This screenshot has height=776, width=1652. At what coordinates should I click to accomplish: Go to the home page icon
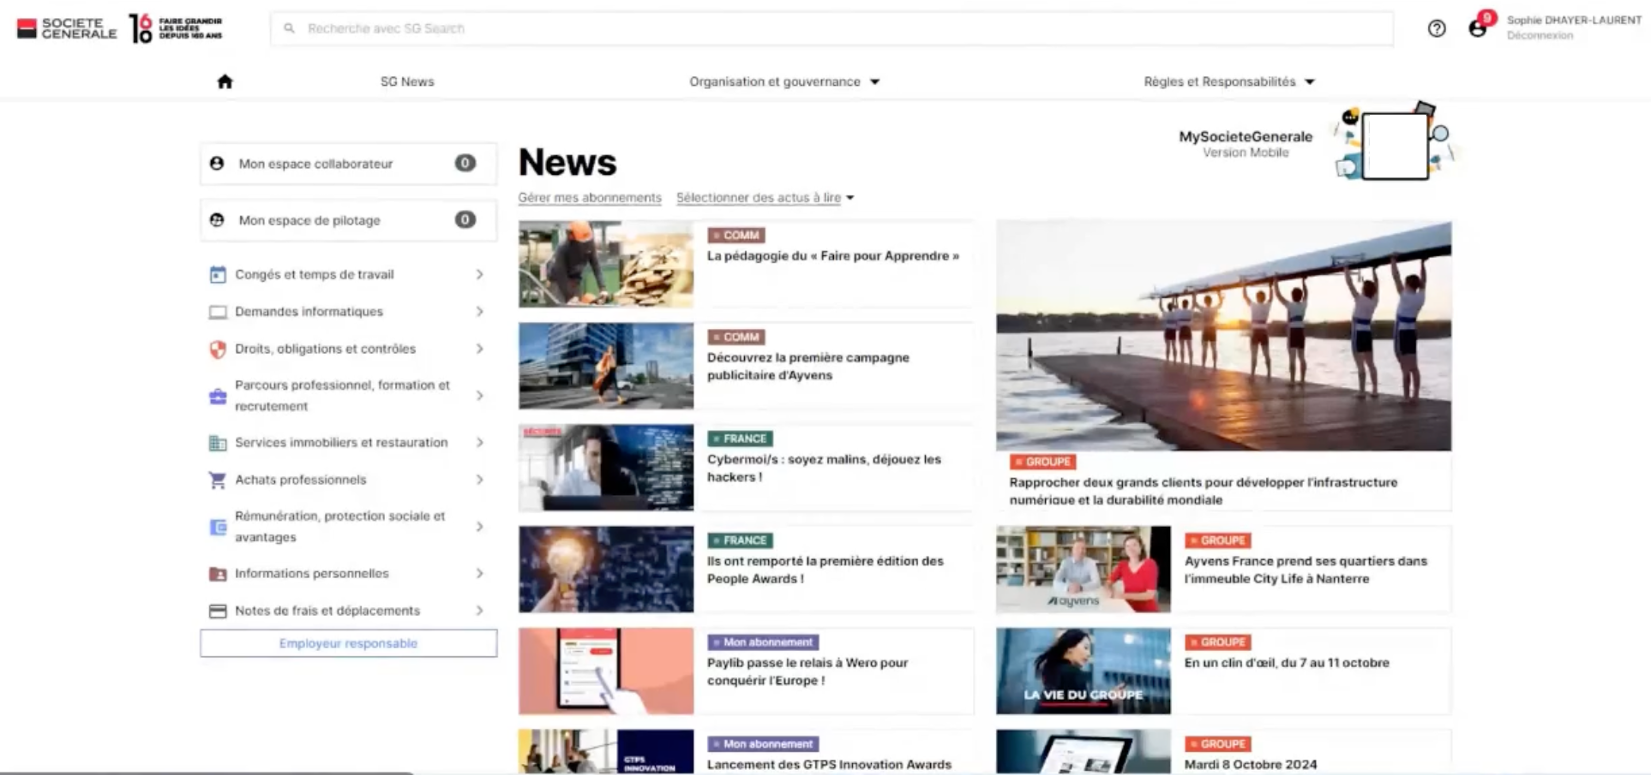pyautogui.click(x=225, y=82)
